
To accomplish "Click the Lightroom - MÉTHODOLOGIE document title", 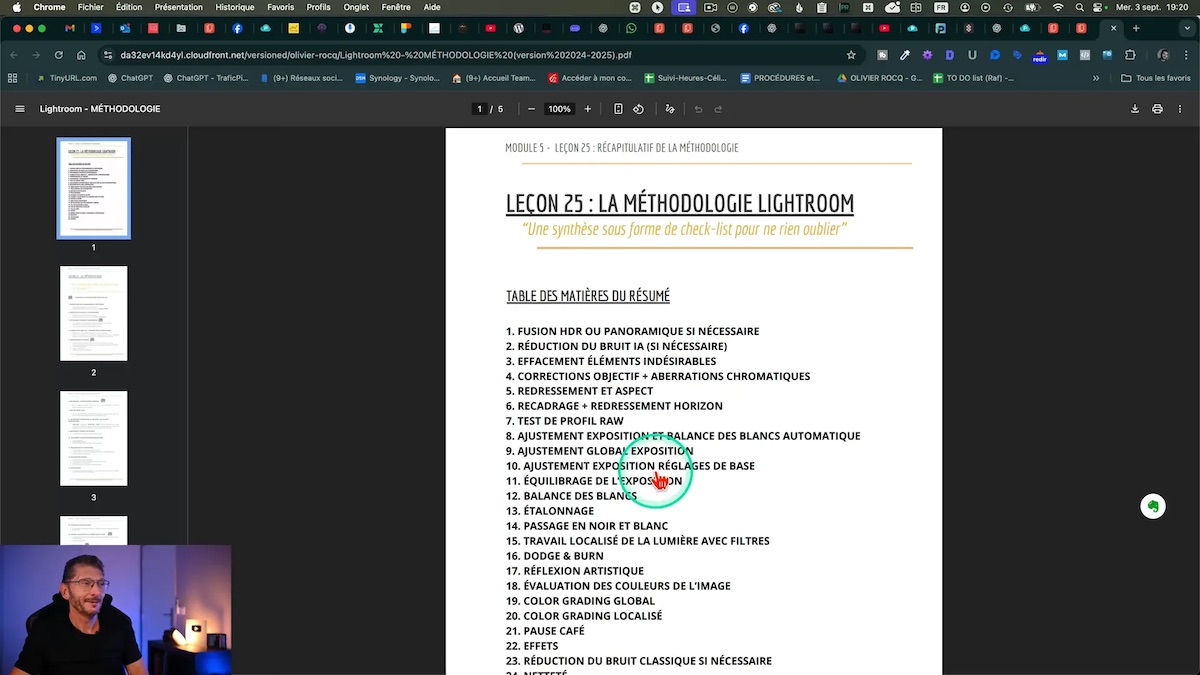I will pos(100,109).
